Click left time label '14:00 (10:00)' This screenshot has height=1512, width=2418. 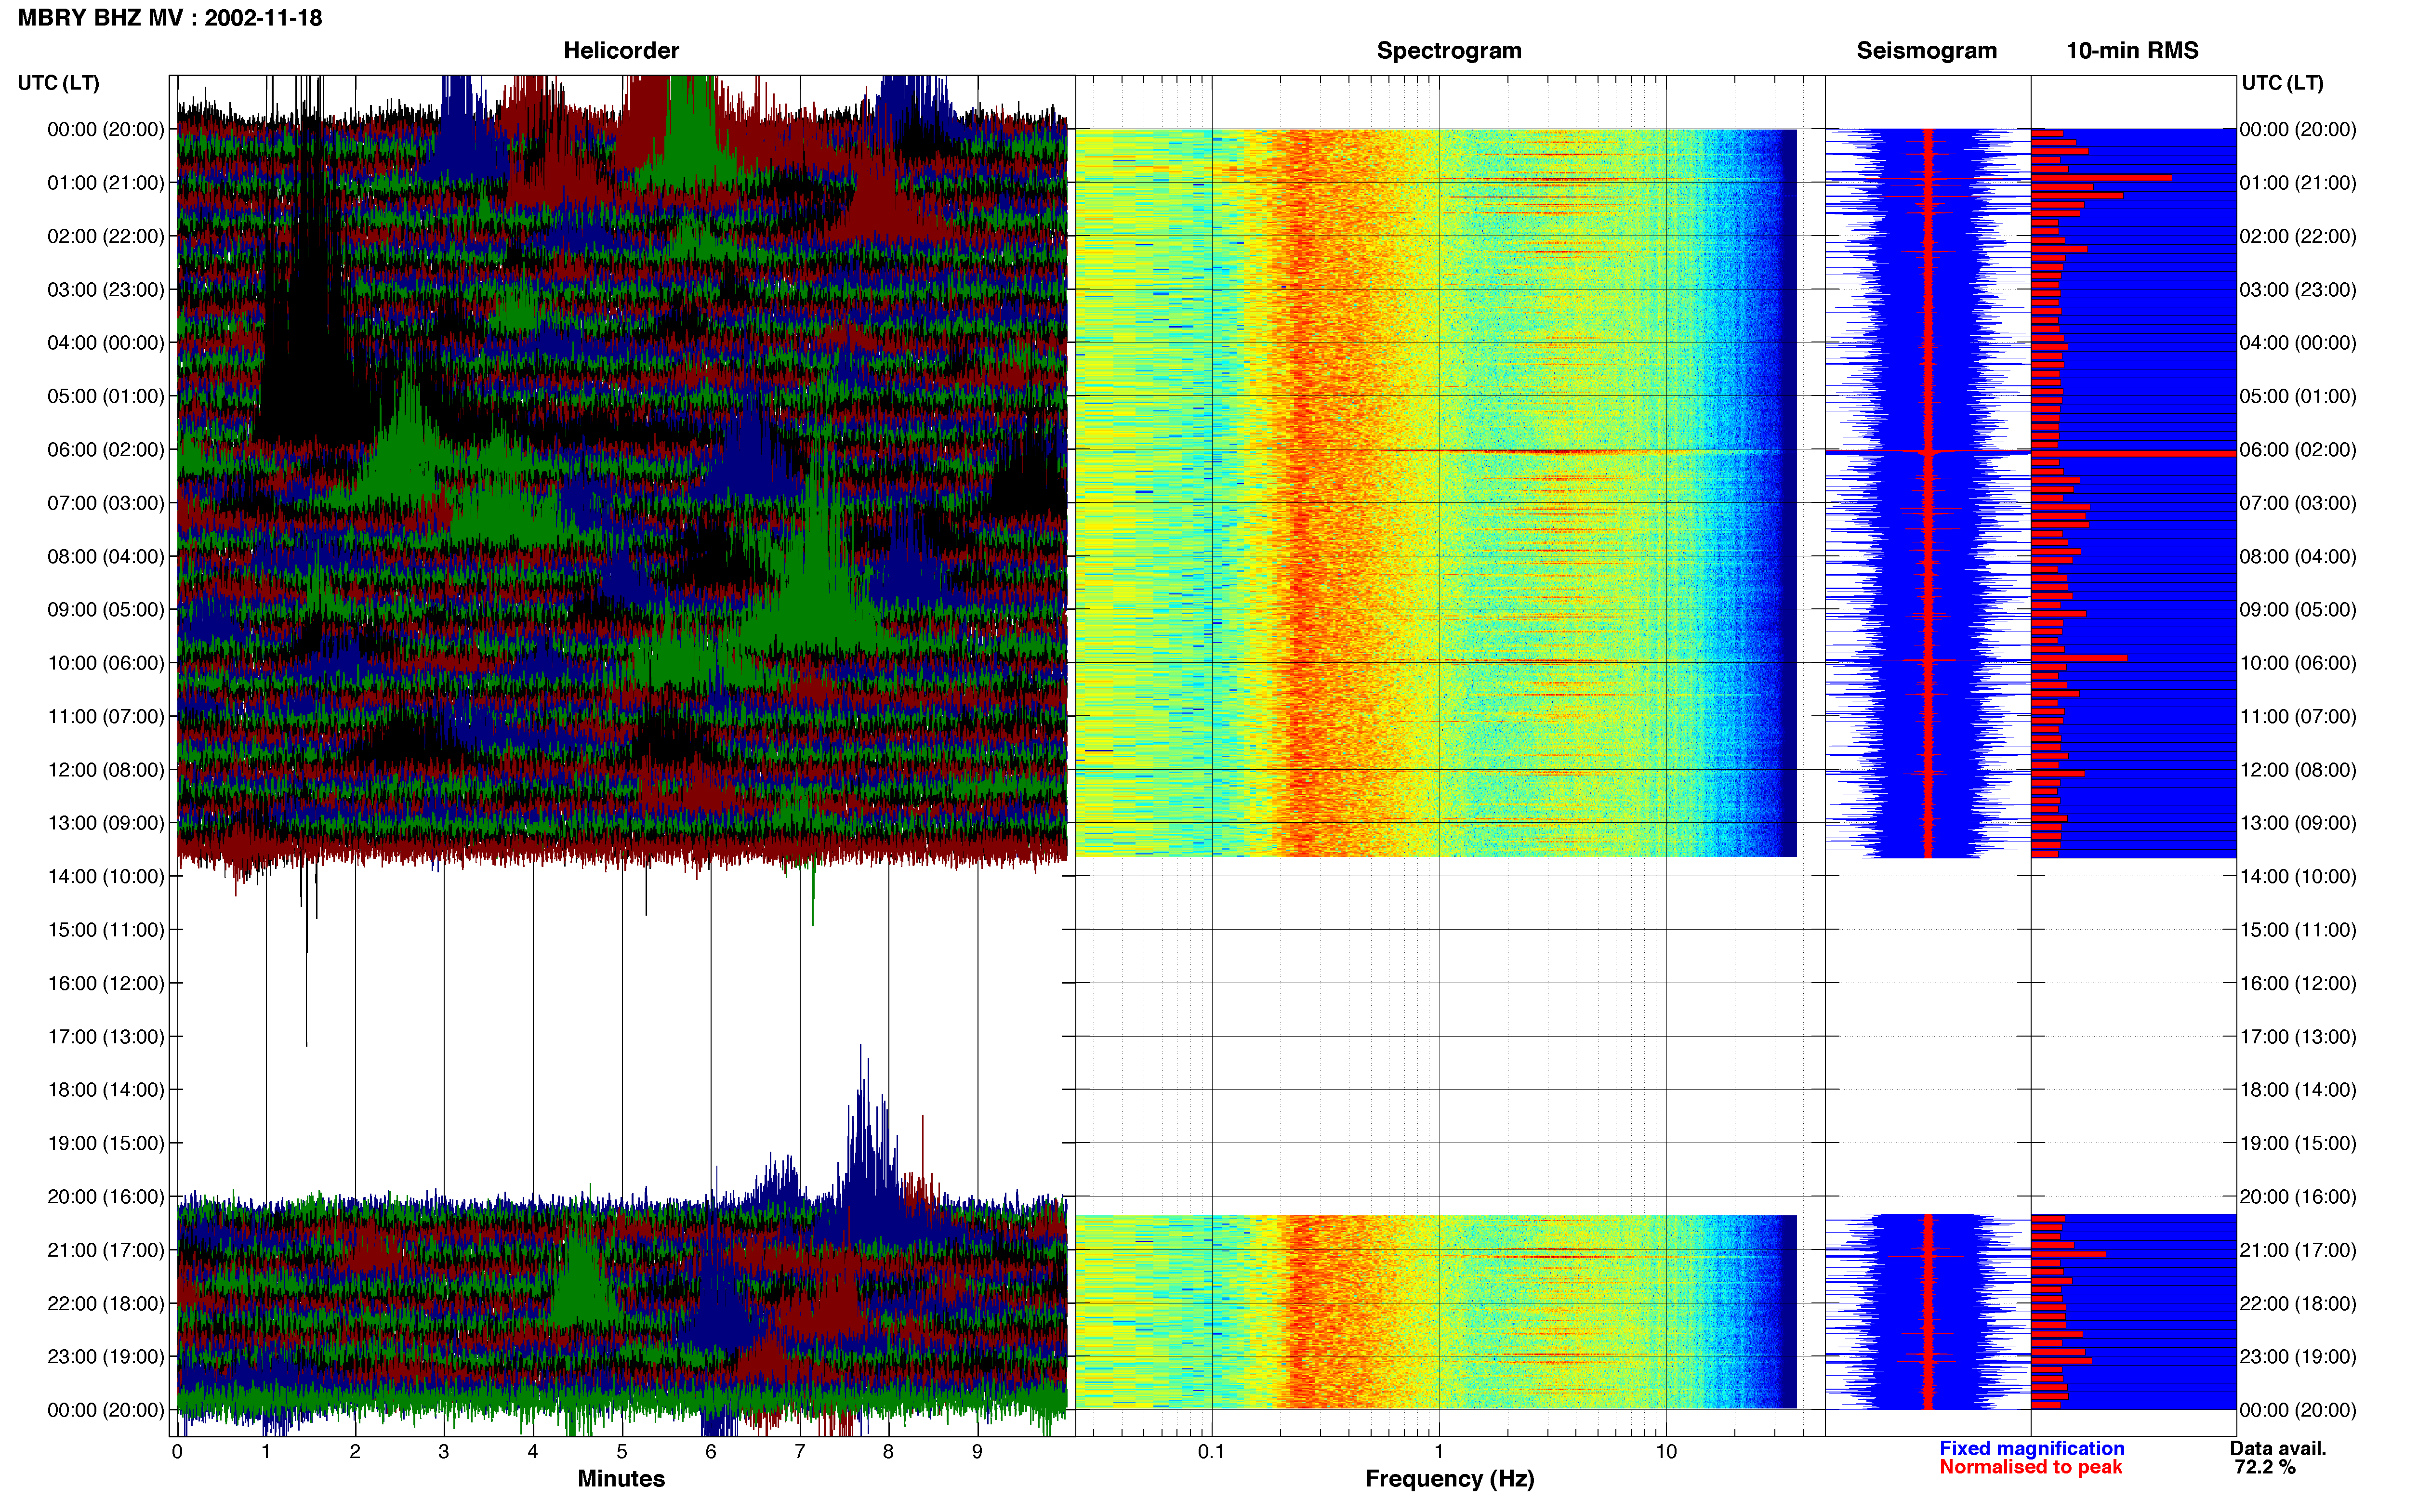click(x=106, y=877)
